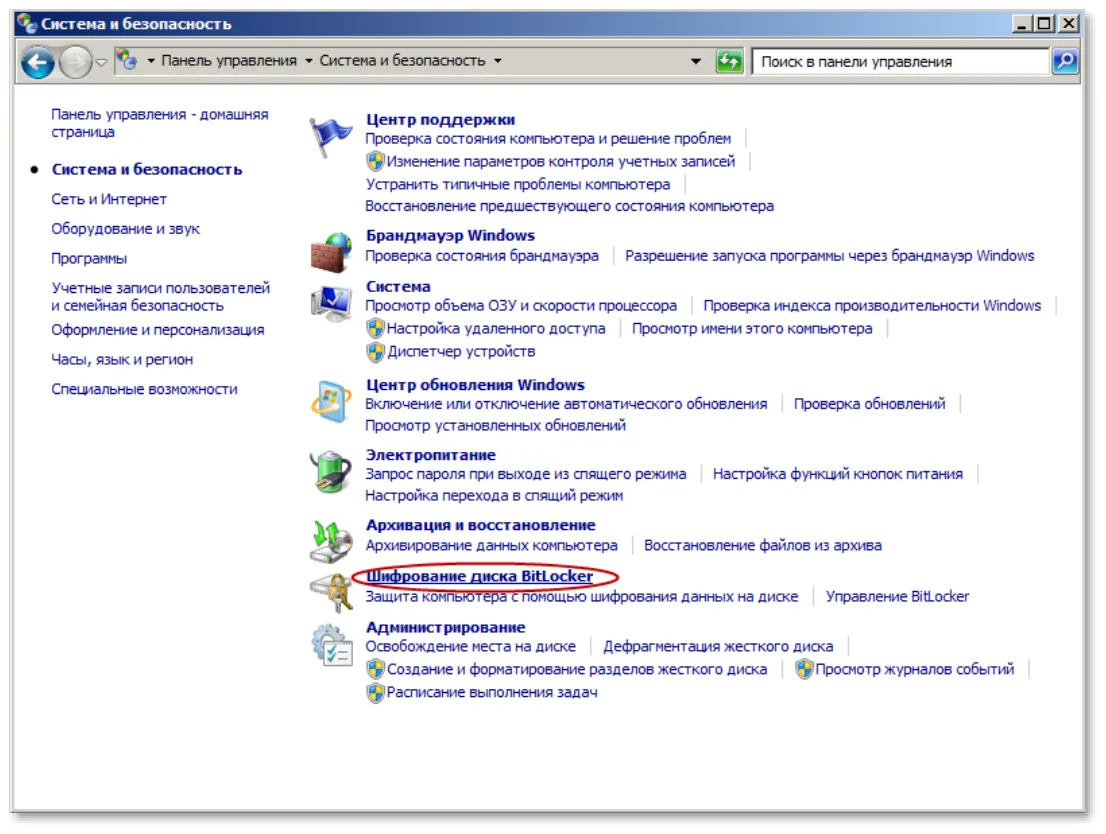
Task: Click the search magnifier button
Action: click(x=1064, y=61)
